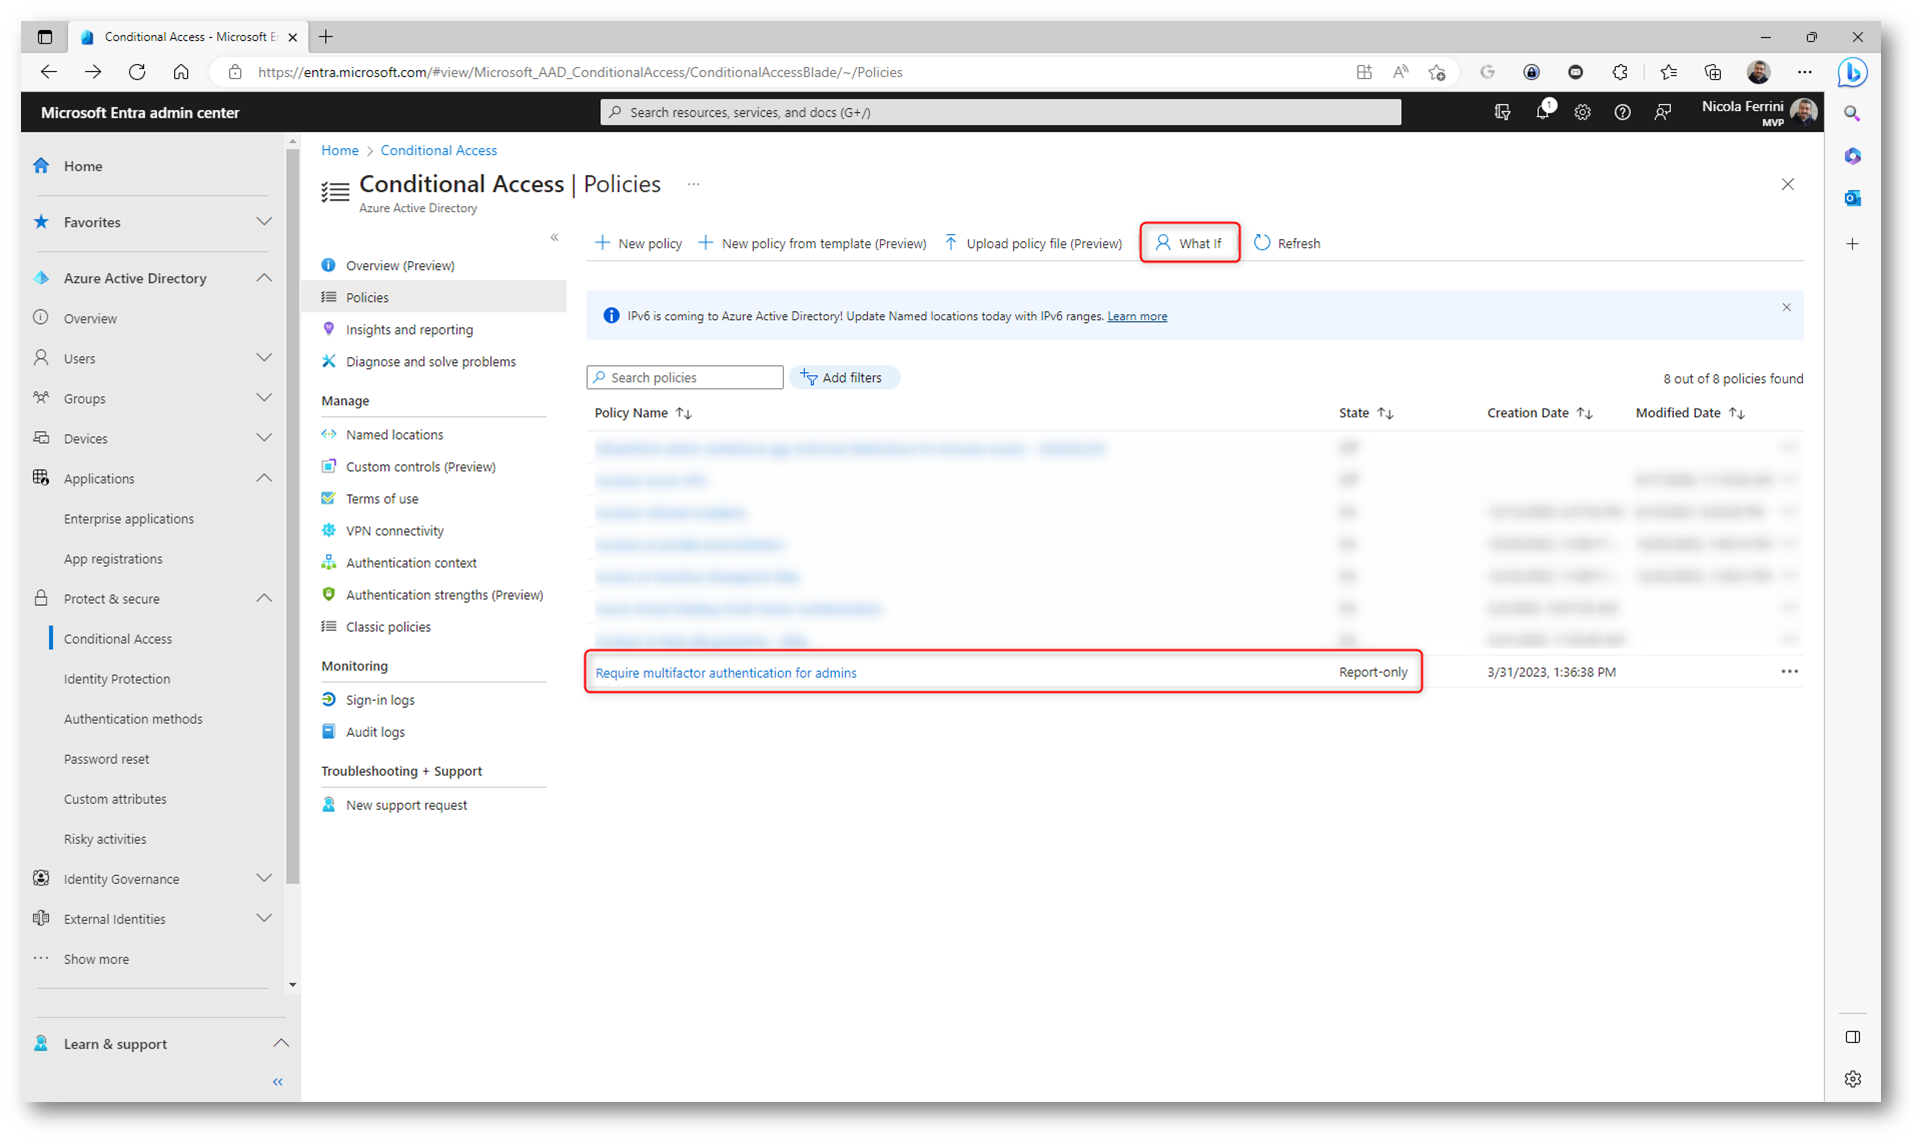Click the Search policies field
Image resolution: width=1923 pixels, height=1144 pixels.
click(684, 378)
